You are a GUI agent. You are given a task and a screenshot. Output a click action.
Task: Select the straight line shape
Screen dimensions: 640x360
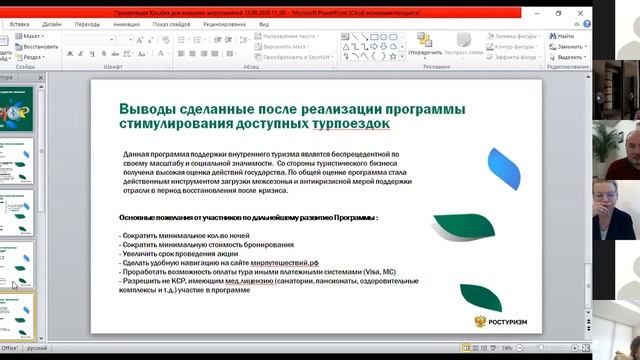tap(355, 37)
